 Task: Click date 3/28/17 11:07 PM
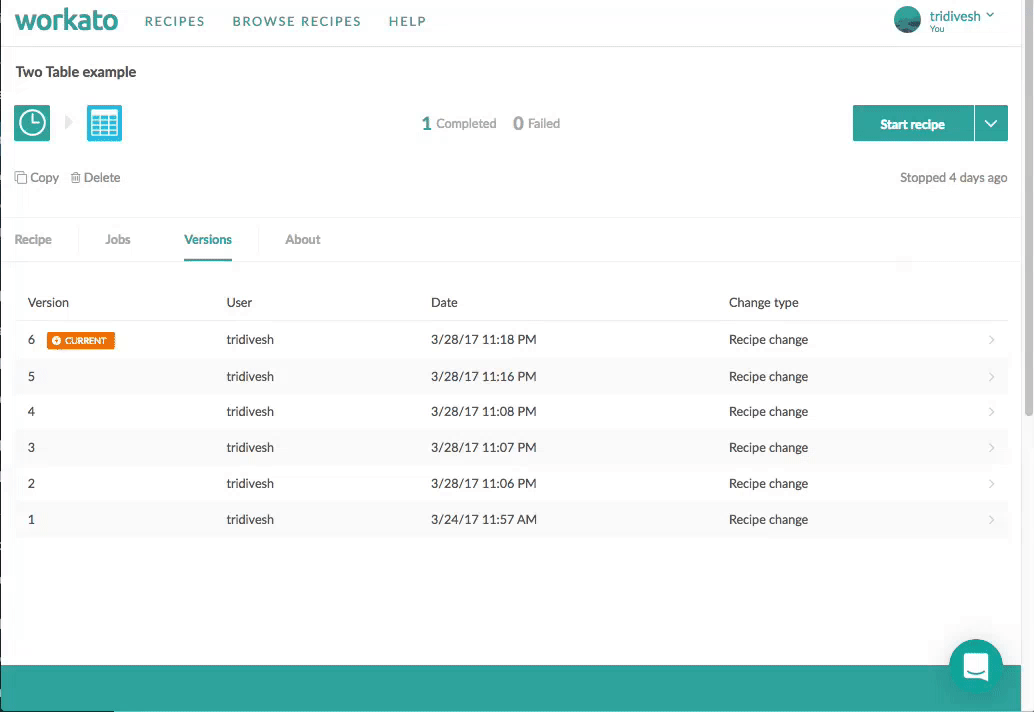(x=483, y=448)
